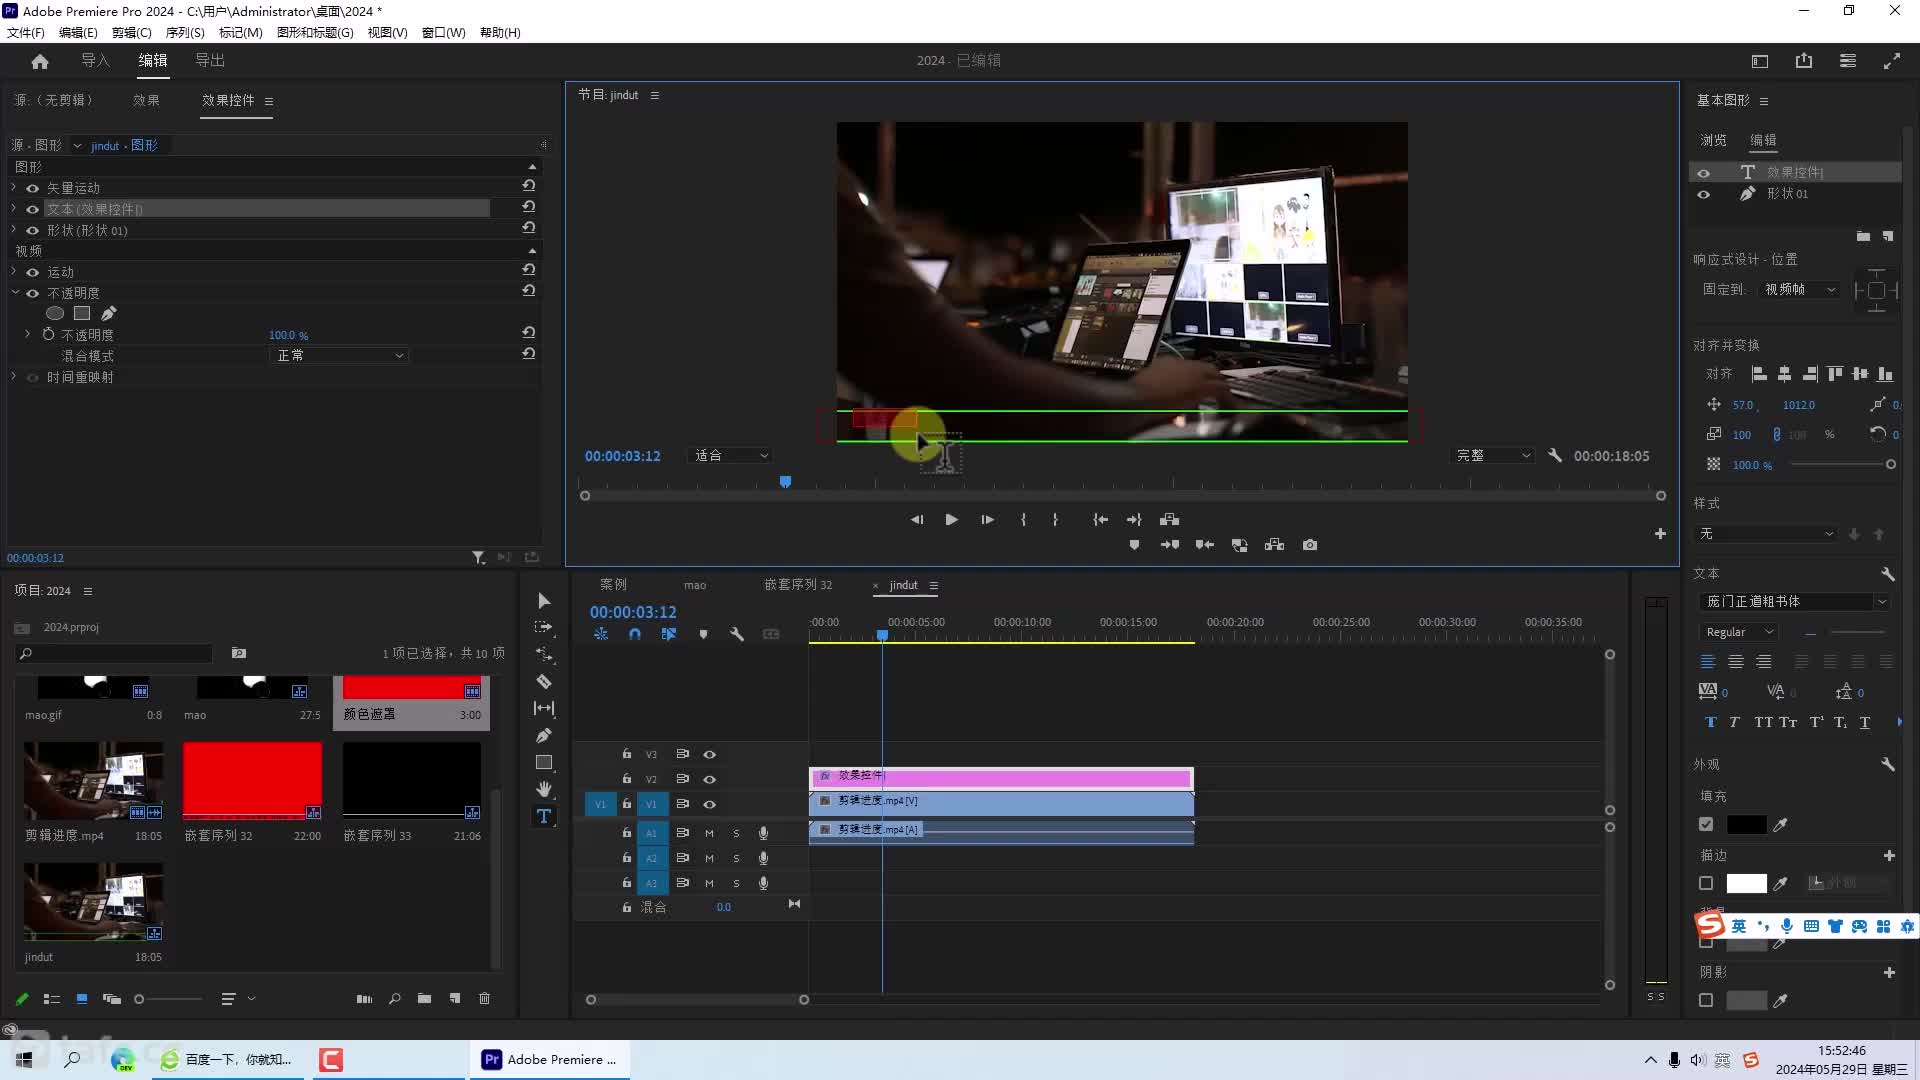
Task: Select the 效果控件 text layer in Essential Graphics
Action: 1795,172
